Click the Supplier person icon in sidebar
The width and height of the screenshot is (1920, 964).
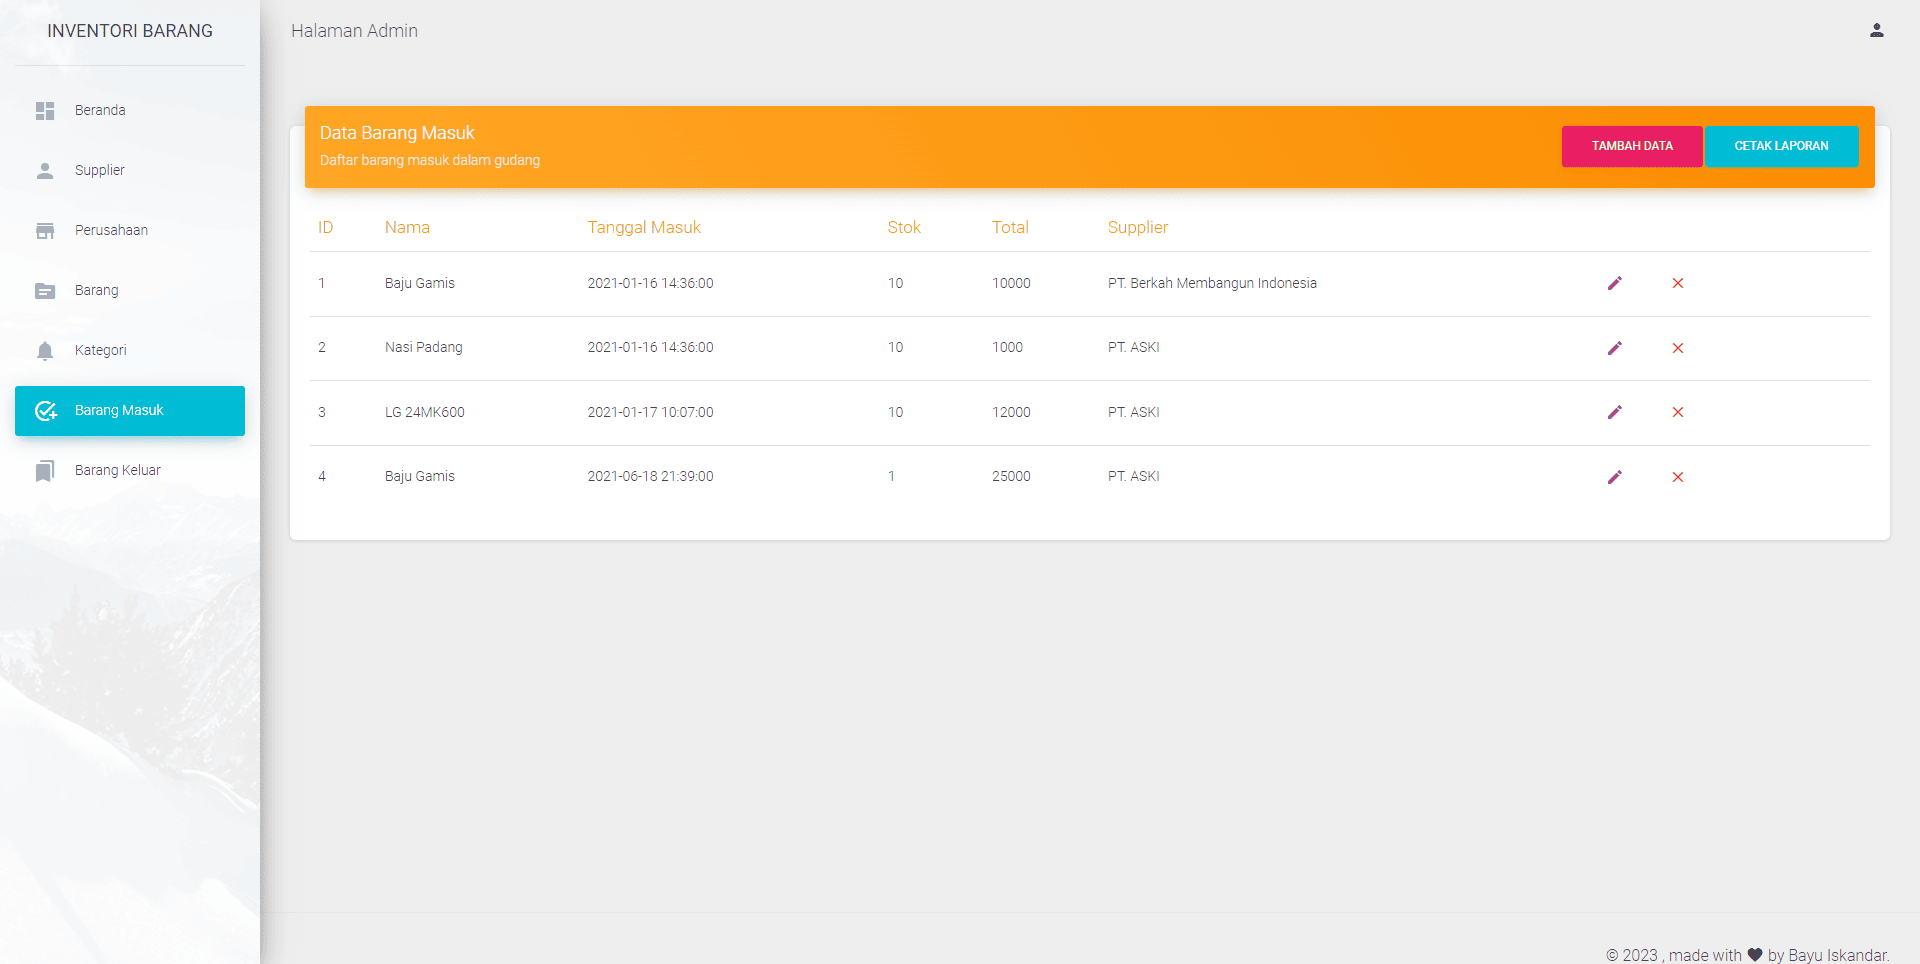coord(45,171)
